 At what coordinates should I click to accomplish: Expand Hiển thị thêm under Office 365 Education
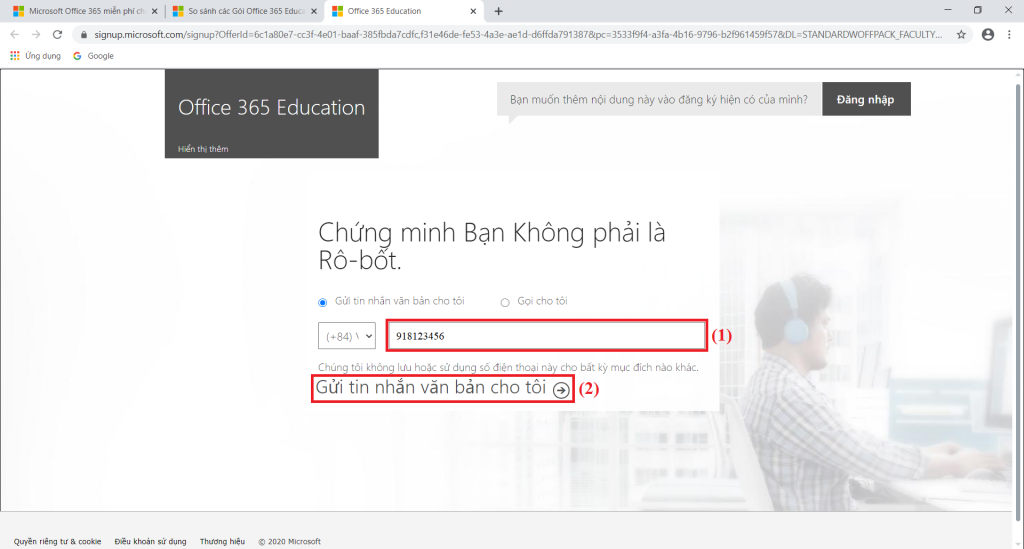point(203,149)
